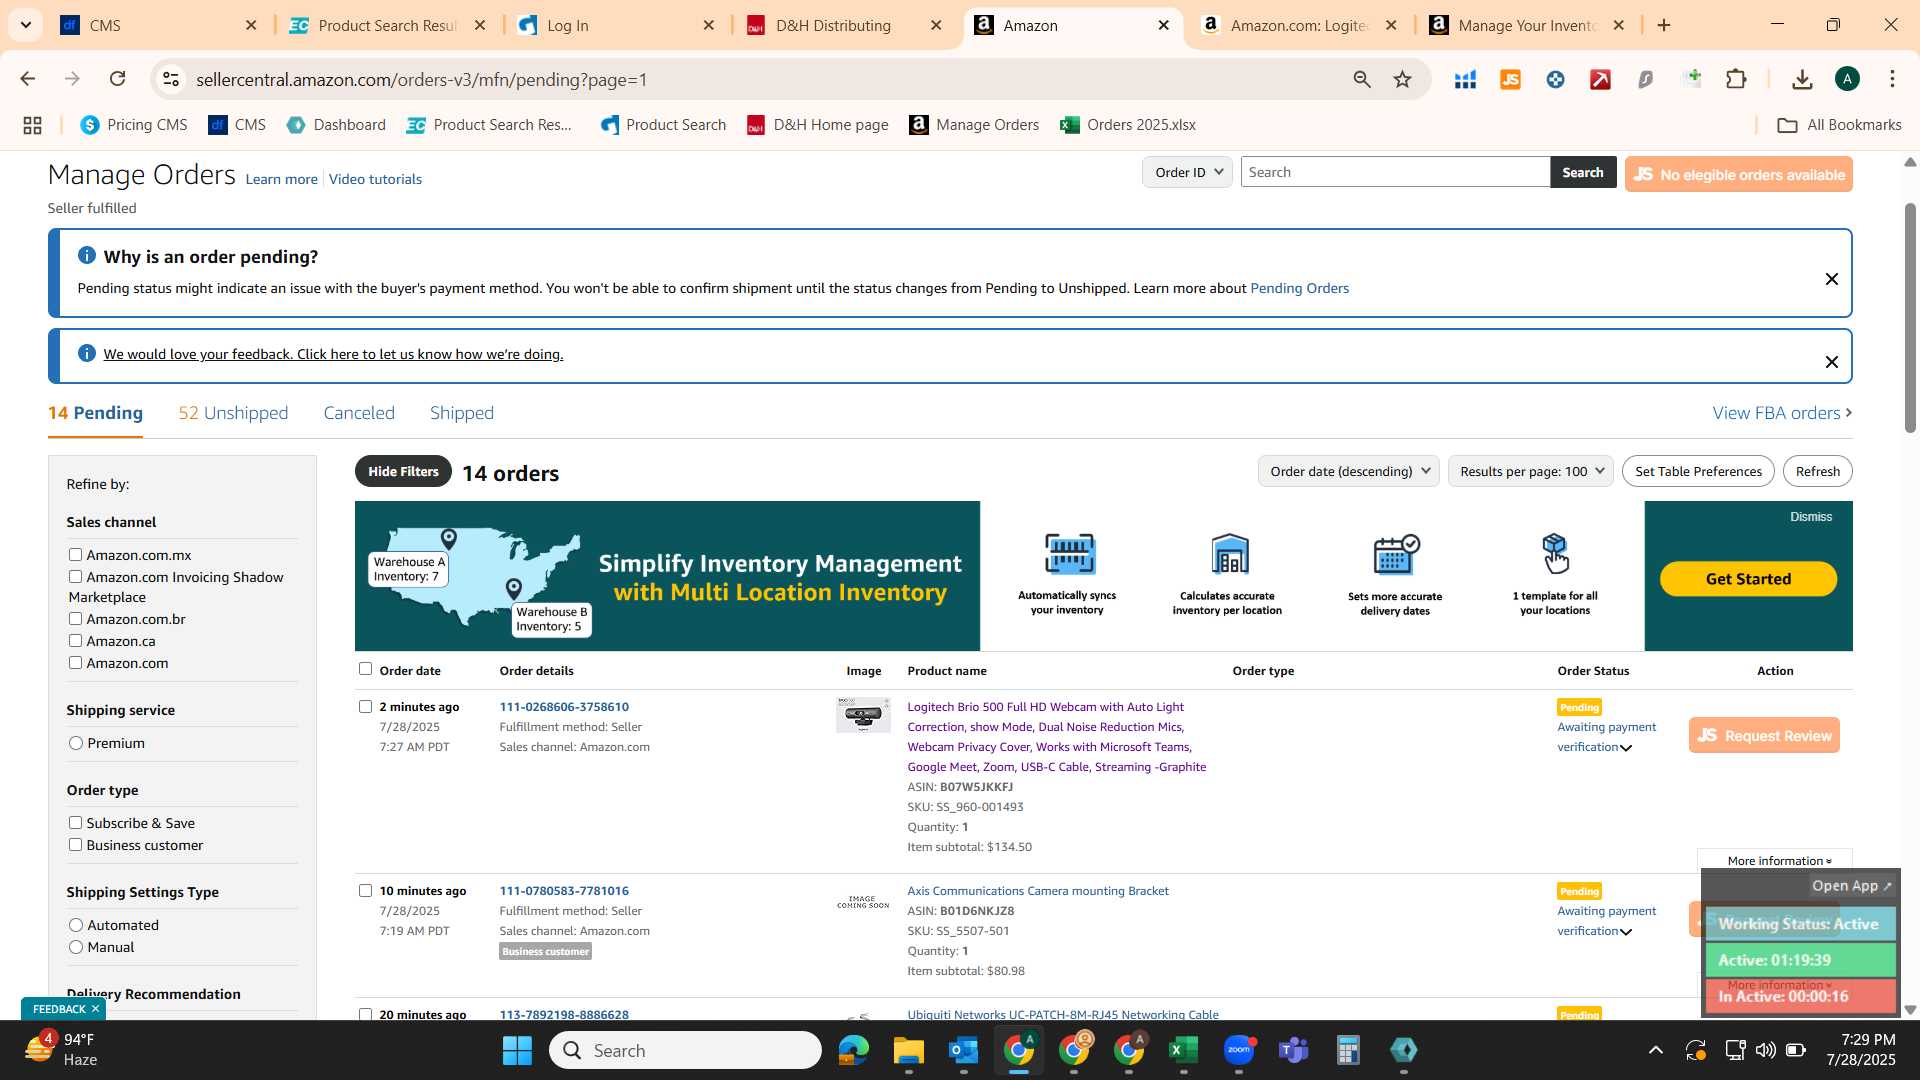Image resolution: width=1920 pixels, height=1080 pixels.
Task: Check the Business customer order type
Action: pos(75,845)
